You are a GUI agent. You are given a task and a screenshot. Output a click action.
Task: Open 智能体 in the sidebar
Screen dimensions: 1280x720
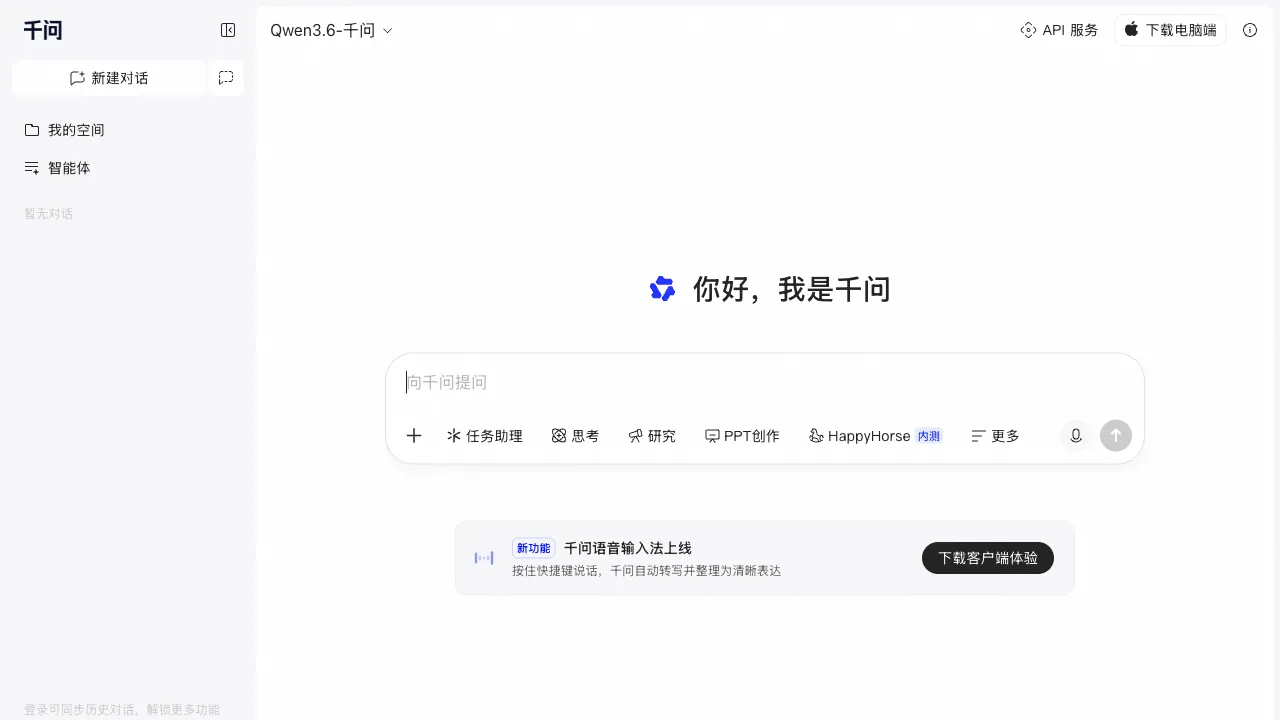[57, 168]
